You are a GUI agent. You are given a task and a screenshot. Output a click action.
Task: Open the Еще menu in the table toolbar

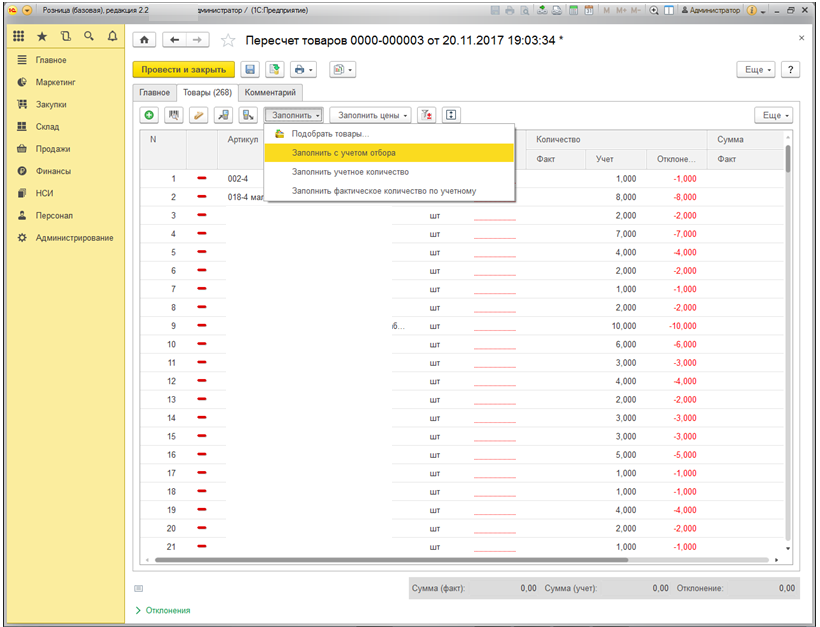[x=773, y=115]
